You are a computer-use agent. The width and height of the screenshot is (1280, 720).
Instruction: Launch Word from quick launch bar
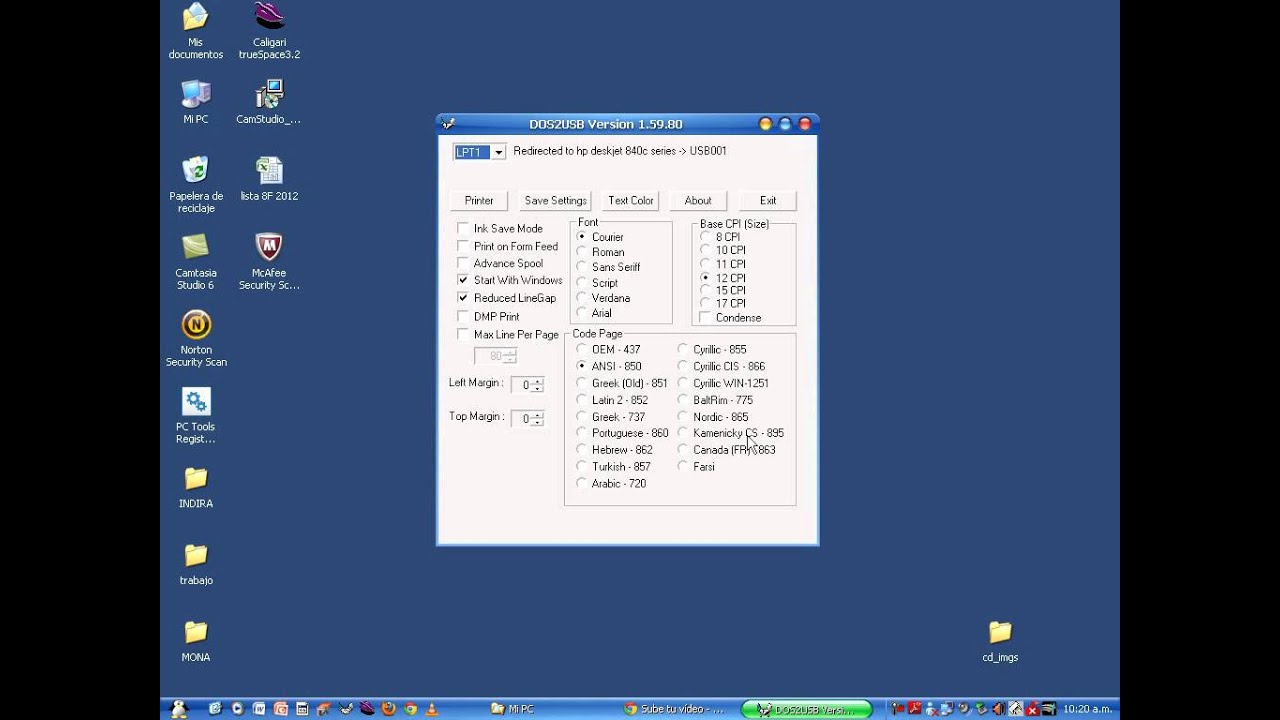259,709
